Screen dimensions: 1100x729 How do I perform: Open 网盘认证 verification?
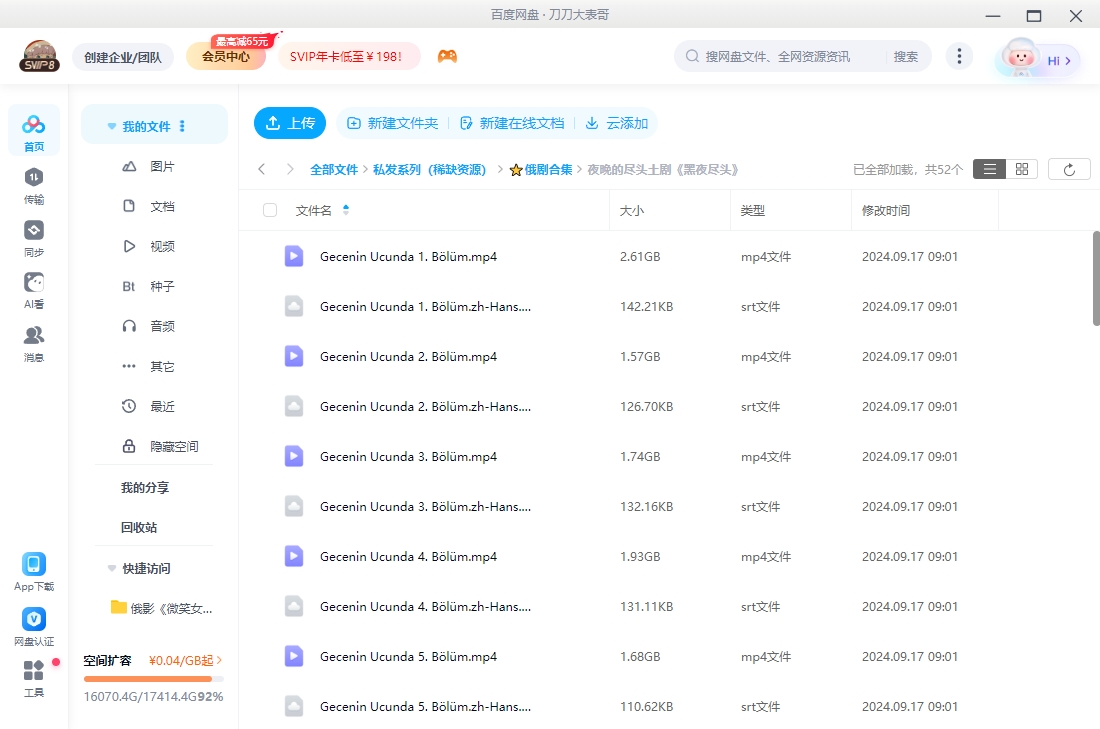click(33, 621)
